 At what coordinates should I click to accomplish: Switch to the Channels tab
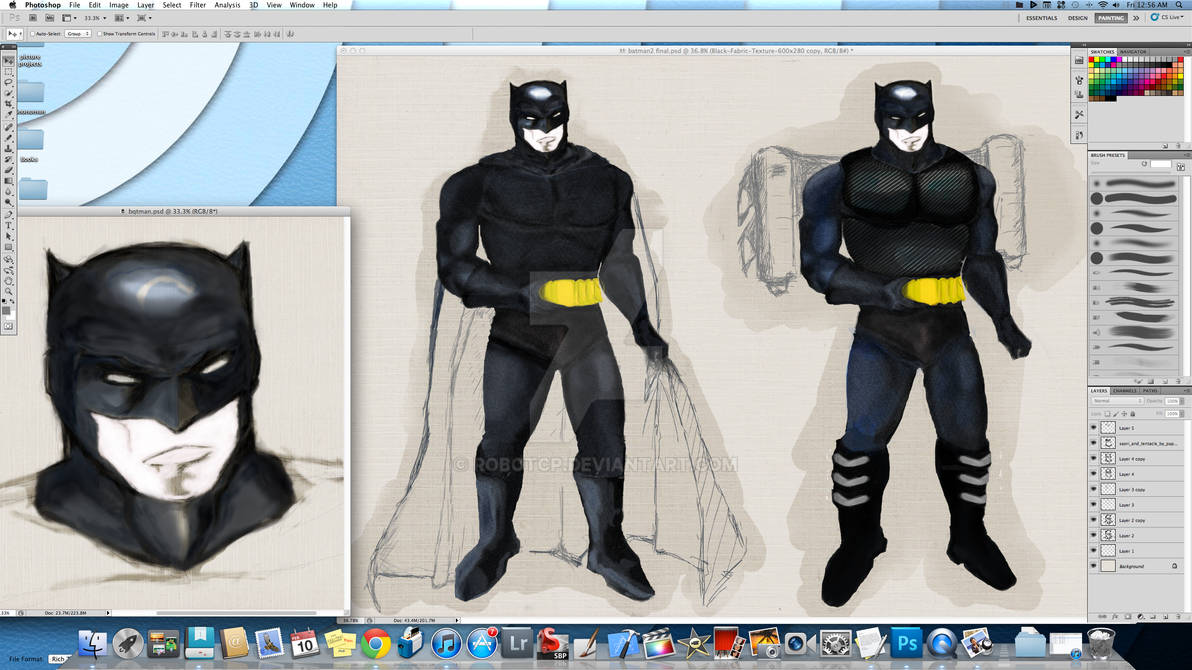pos(1124,391)
